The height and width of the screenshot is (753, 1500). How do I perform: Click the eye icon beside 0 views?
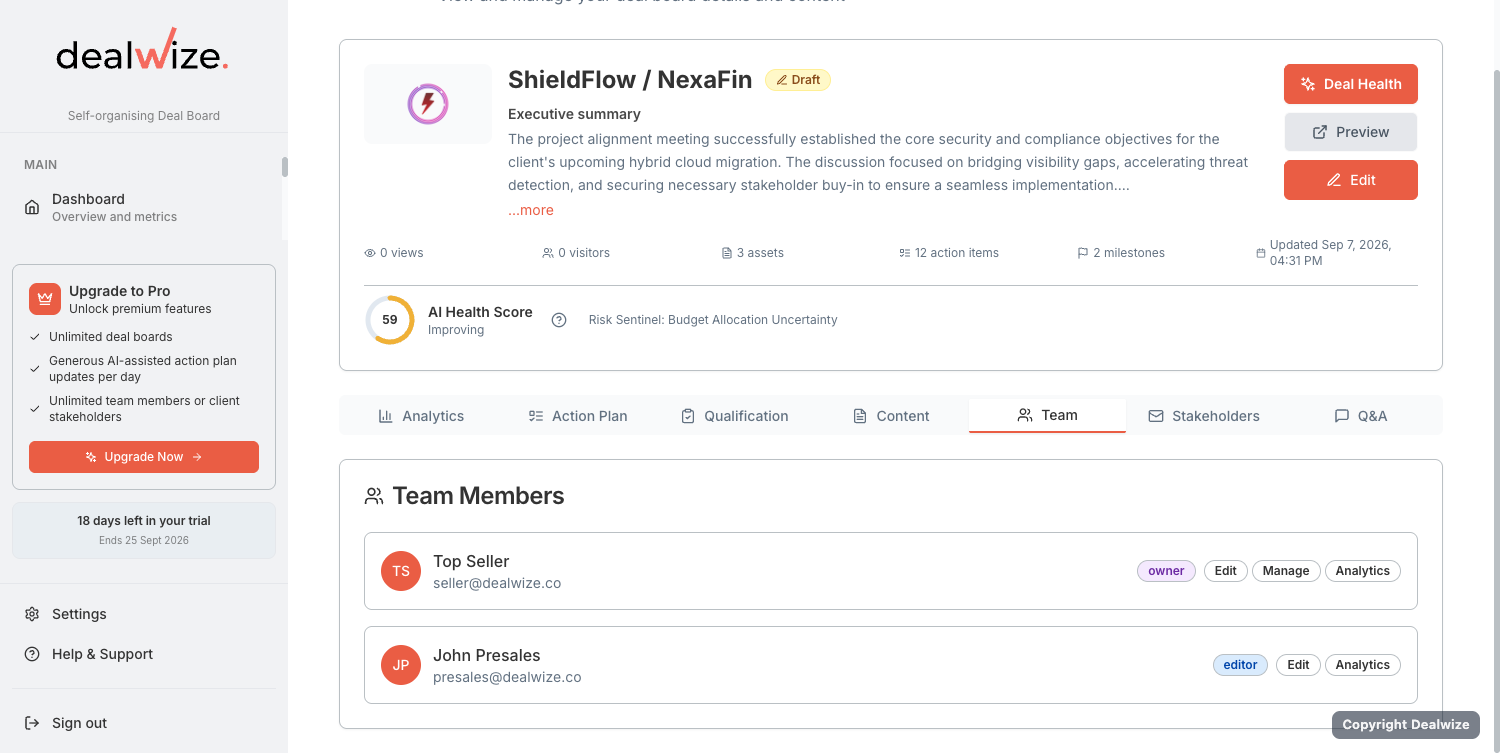(x=370, y=253)
